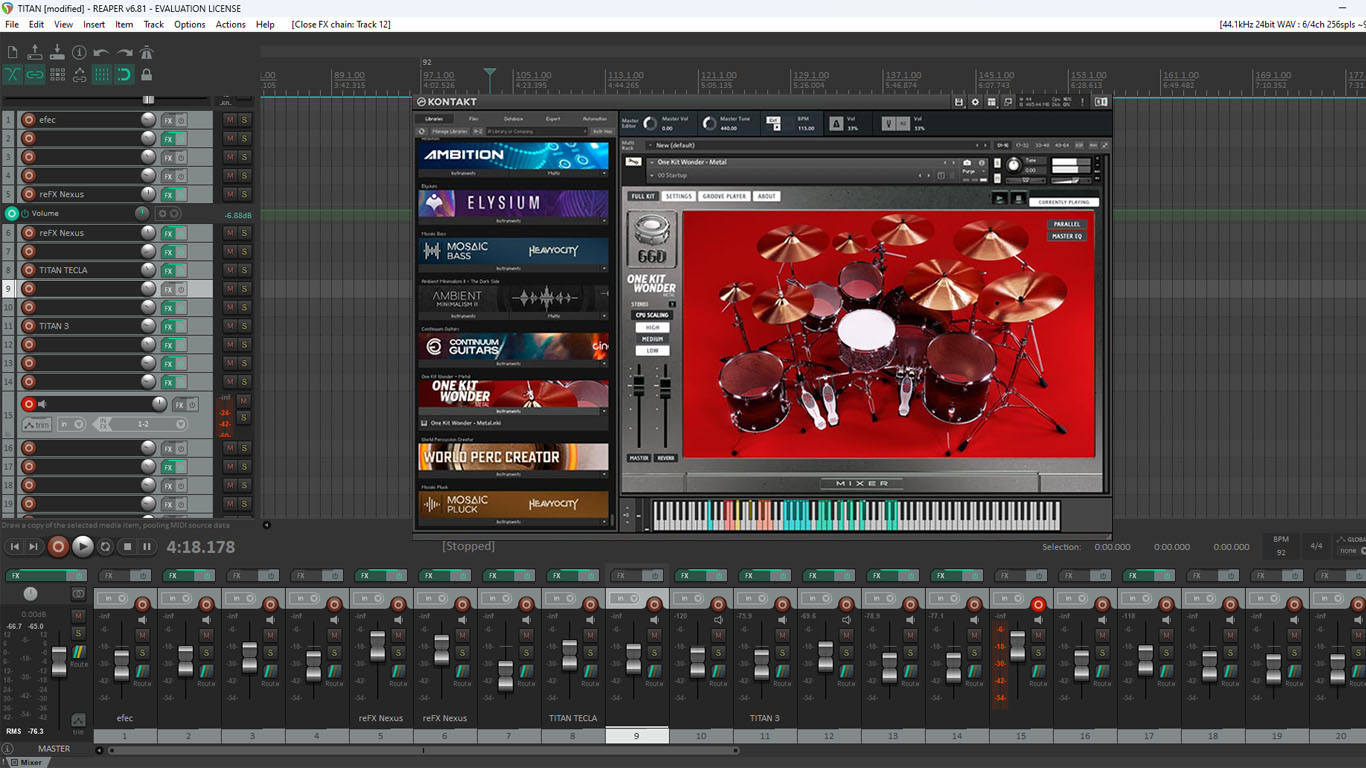Click the Redo arrow icon

(x=124, y=52)
